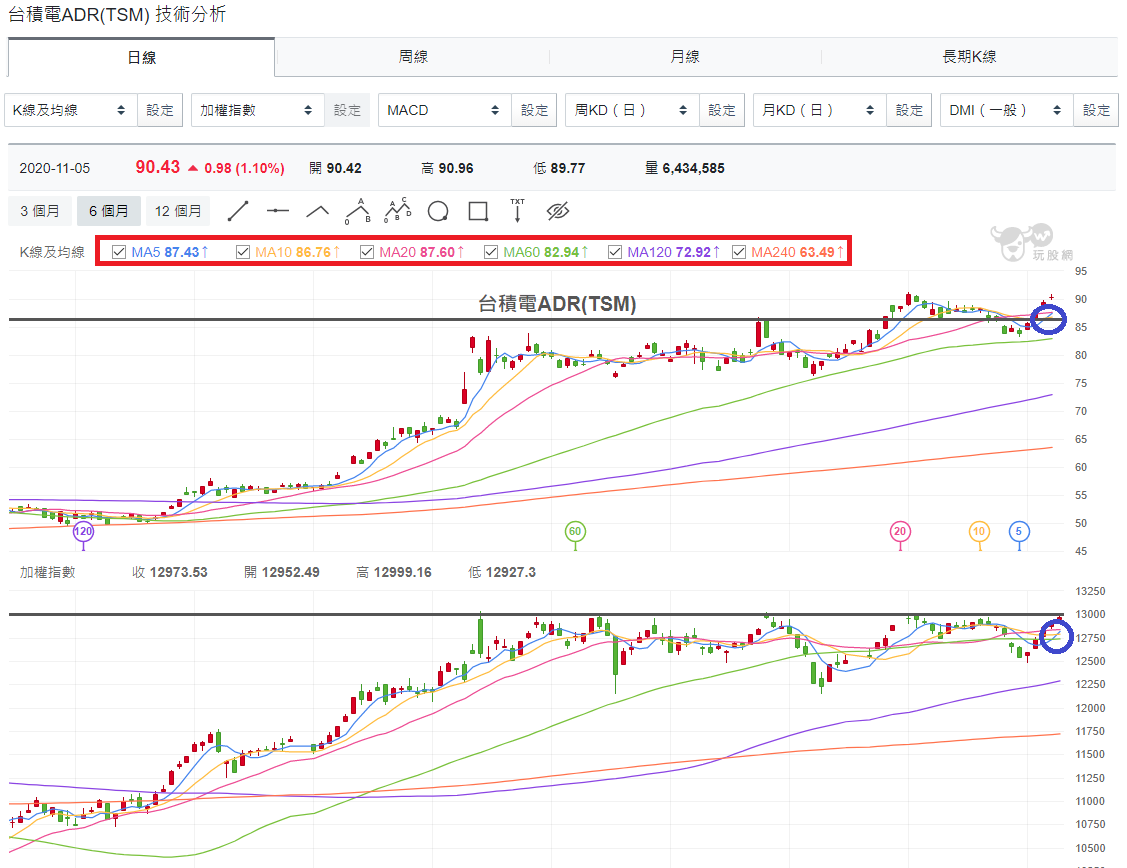The height and width of the screenshot is (868, 1127).
Task: Open 設定 for DMI (一般)
Action: tap(1096, 110)
